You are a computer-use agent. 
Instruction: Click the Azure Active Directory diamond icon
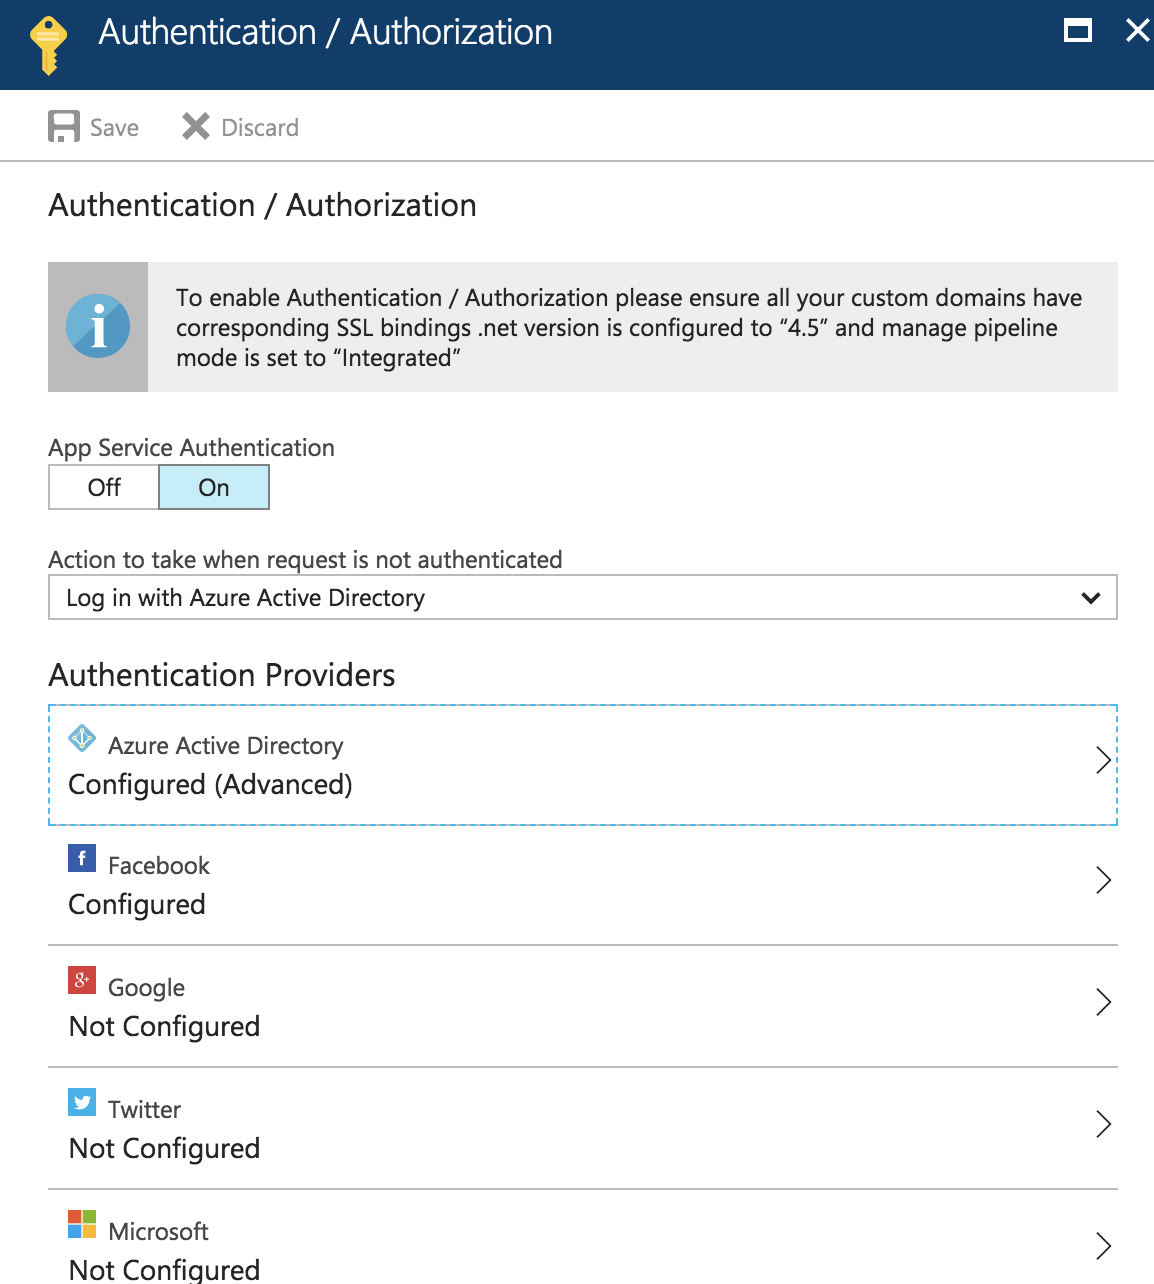point(82,739)
